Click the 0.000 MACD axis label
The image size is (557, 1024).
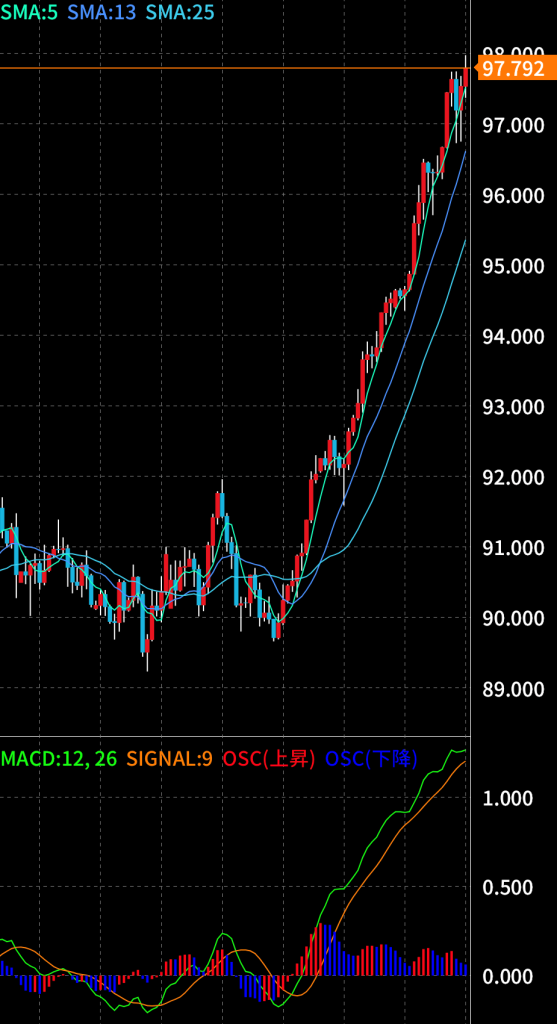click(507, 977)
